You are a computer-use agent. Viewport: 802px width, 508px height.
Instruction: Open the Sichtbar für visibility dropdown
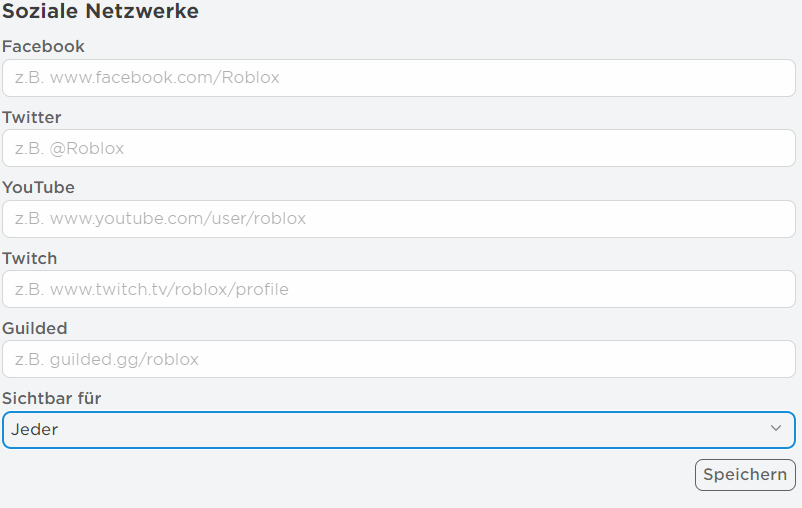point(399,430)
